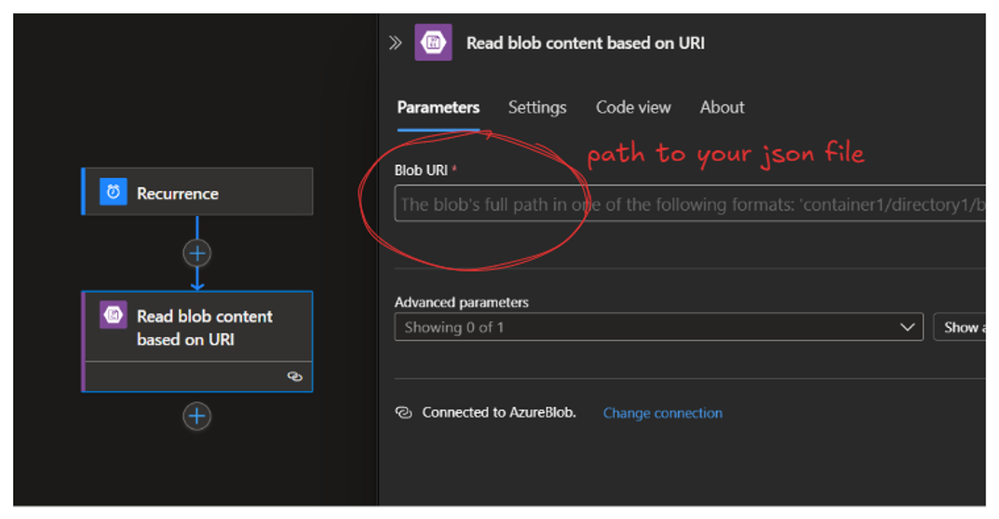This screenshot has width=999, height=519.
Task: Collapse the panel with double chevron icon
Action: tap(395, 43)
